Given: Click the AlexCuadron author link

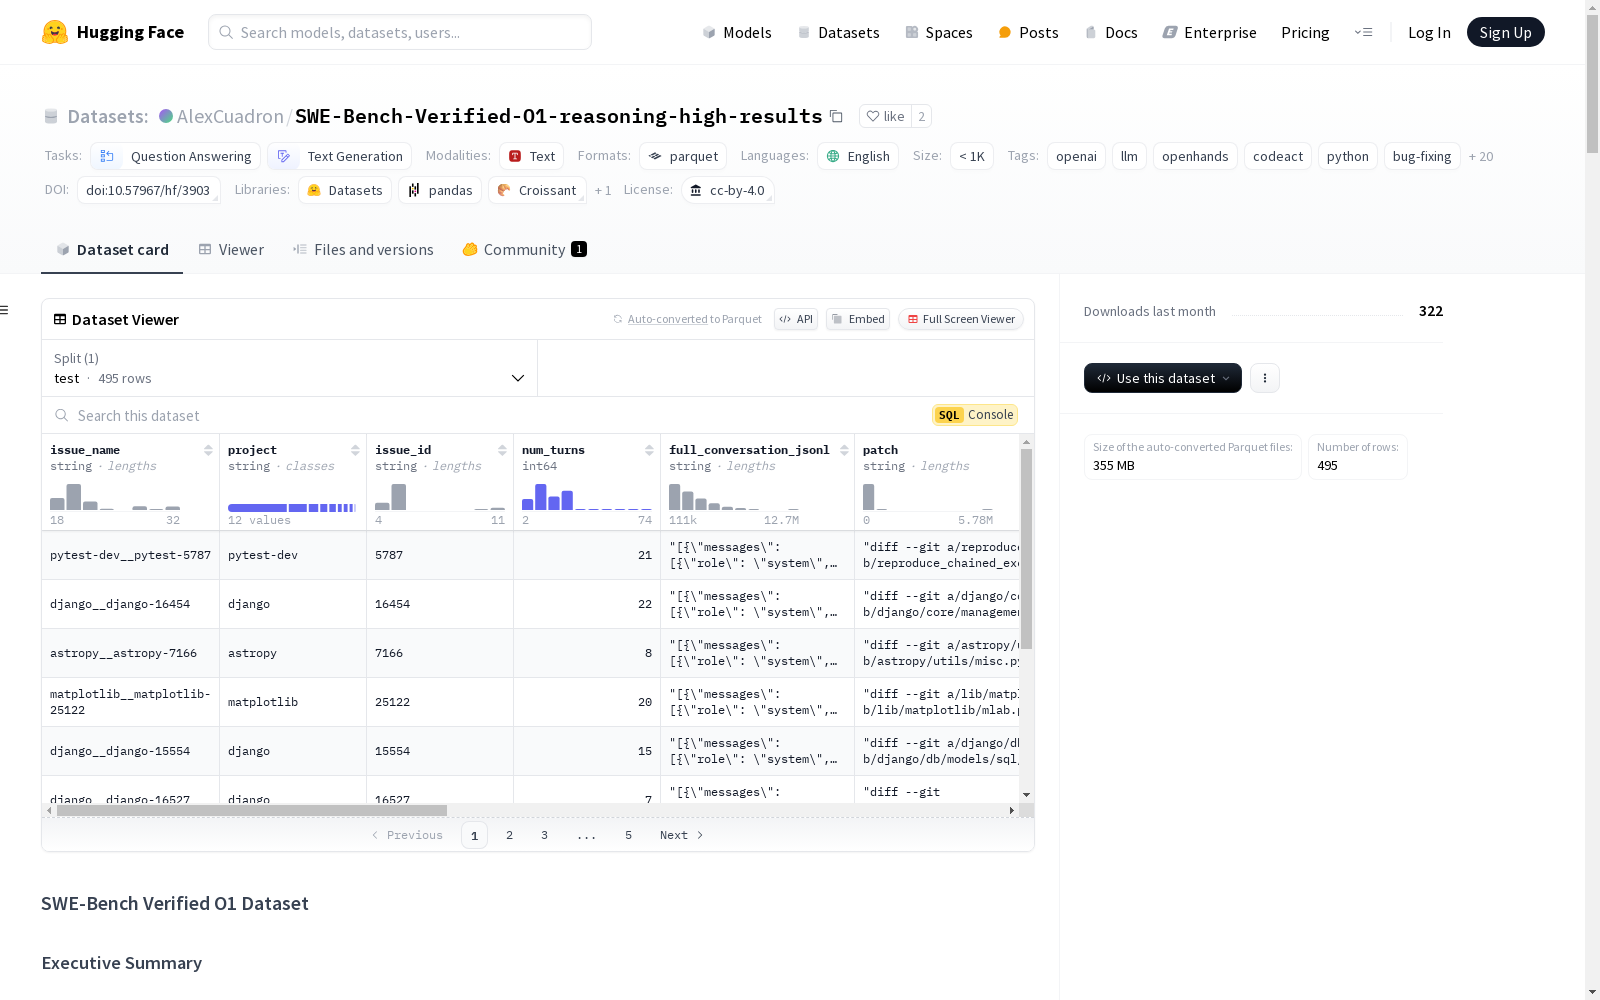Looking at the screenshot, I should pos(230,116).
